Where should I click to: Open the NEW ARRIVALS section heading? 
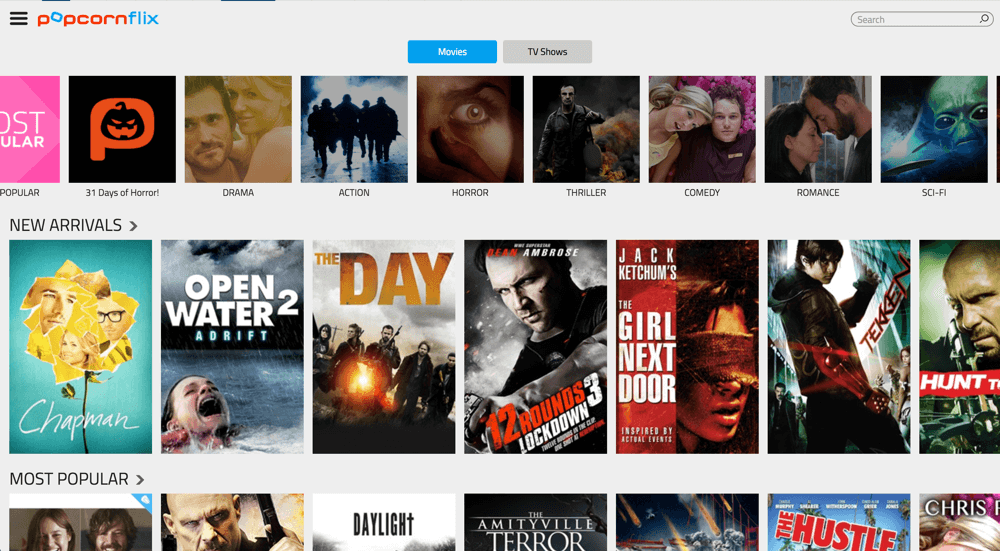(65, 225)
